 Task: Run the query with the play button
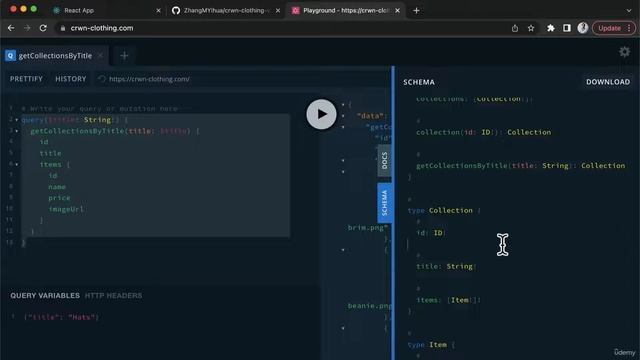click(321, 114)
